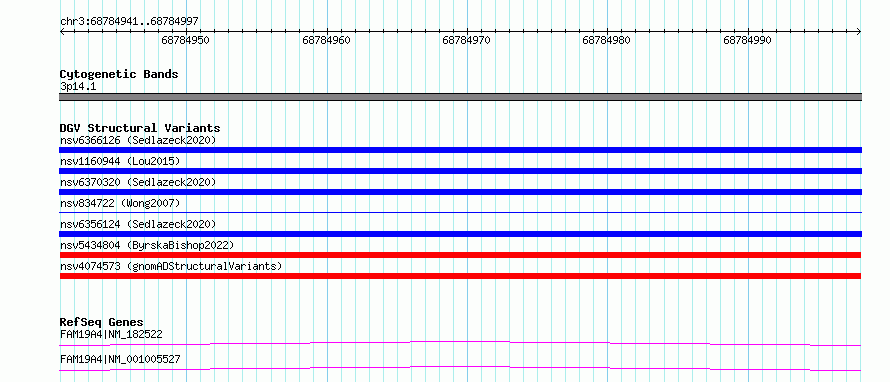This screenshot has width=890, height=382.
Task: Select variant label nsv834722 (Wong2007)
Action: tap(120, 203)
